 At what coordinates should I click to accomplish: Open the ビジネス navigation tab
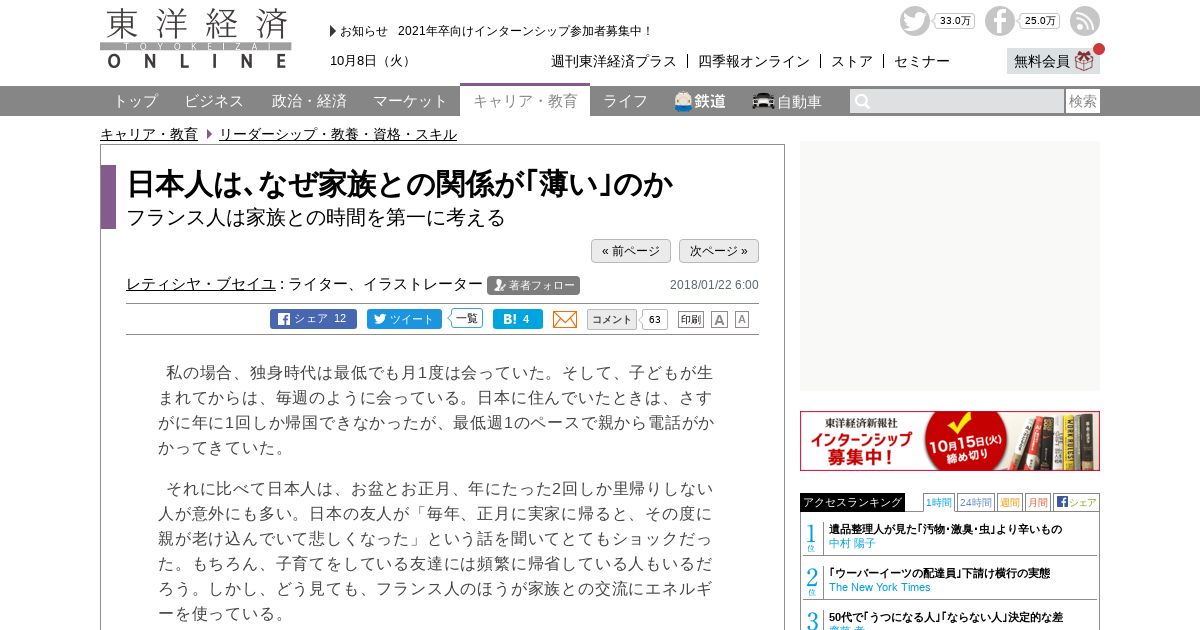coord(214,101)
